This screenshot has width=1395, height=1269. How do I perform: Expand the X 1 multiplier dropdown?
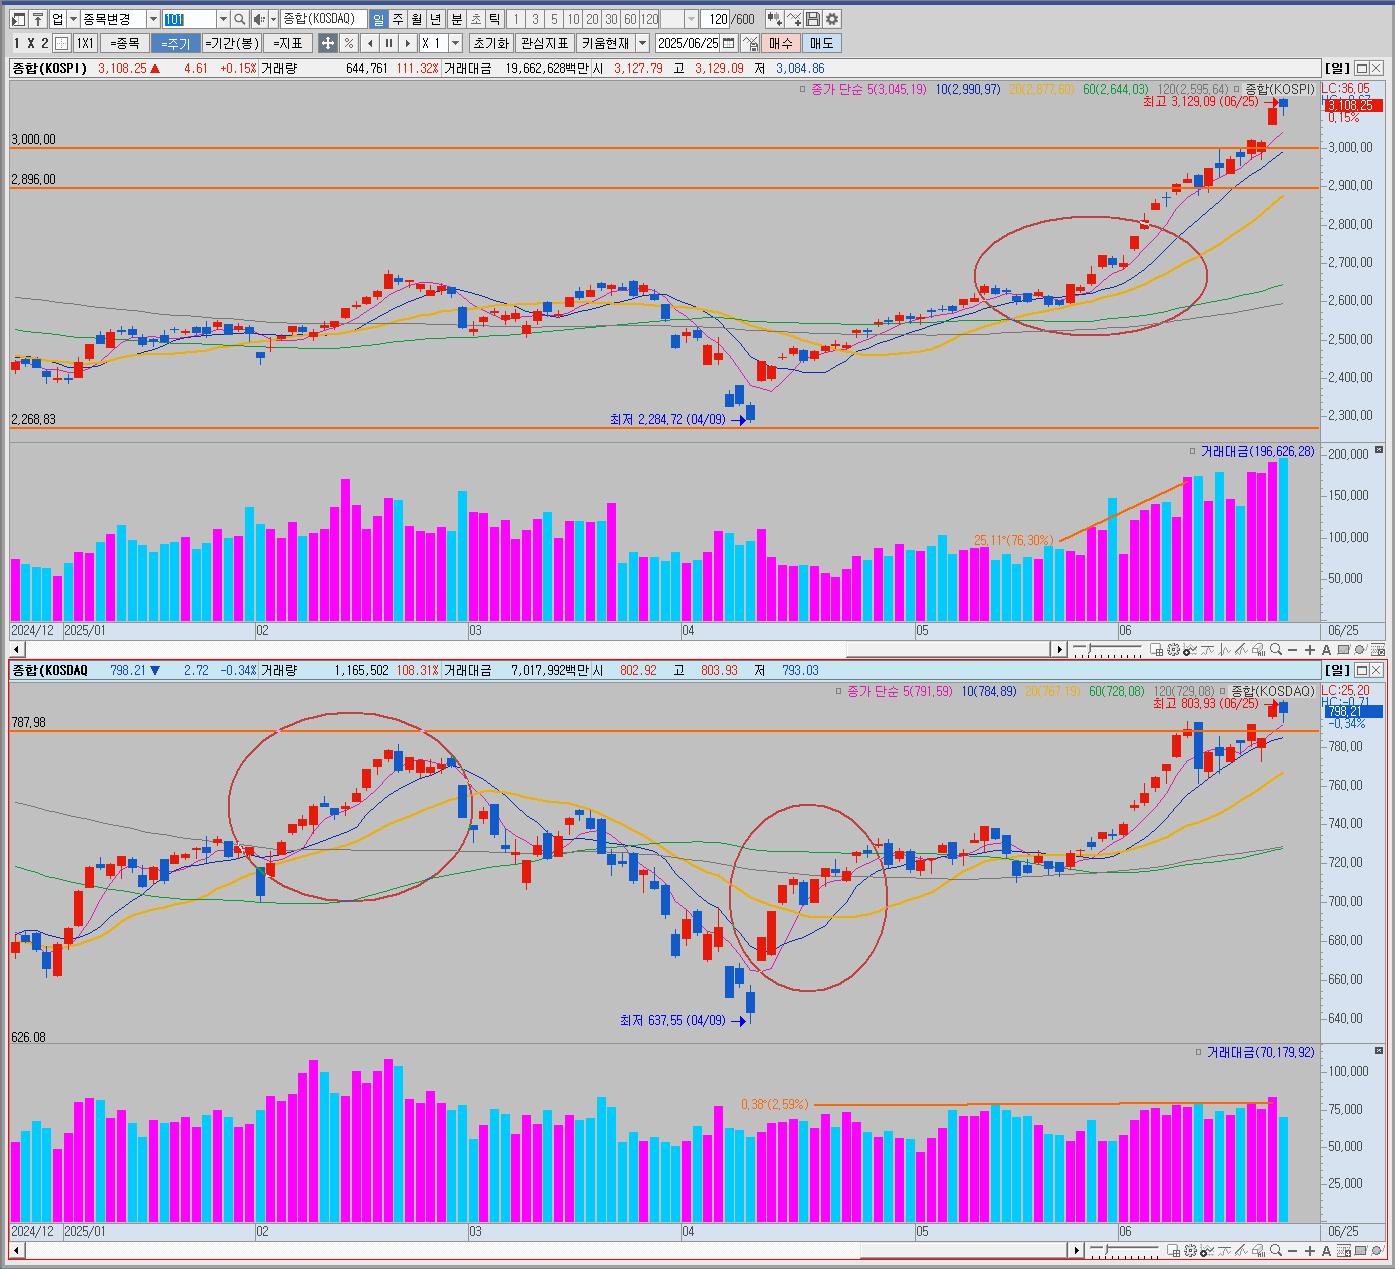tap(455, 43)
